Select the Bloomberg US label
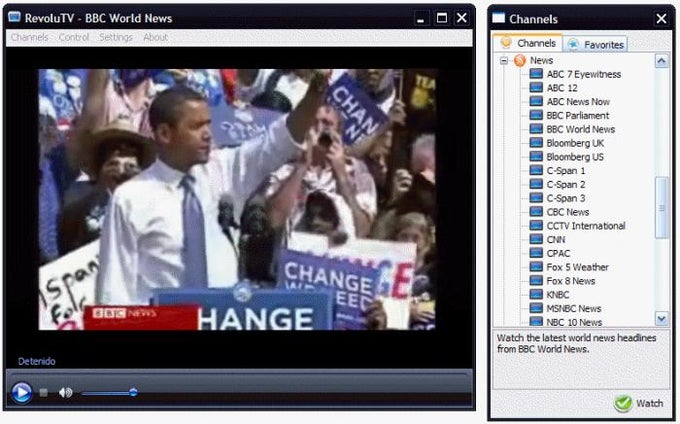 pos(575,157)
